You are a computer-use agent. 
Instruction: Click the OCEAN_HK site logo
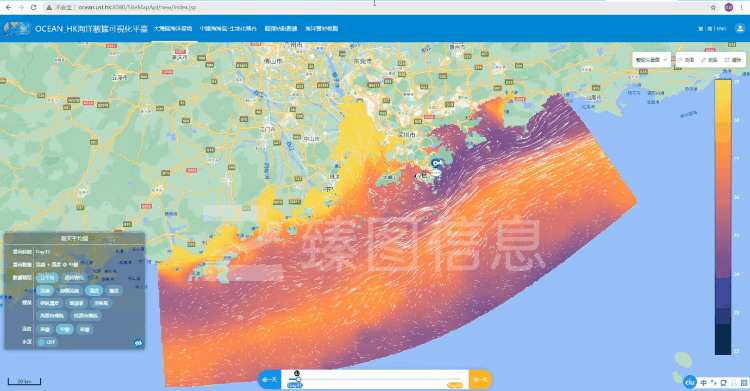[18, 28]
